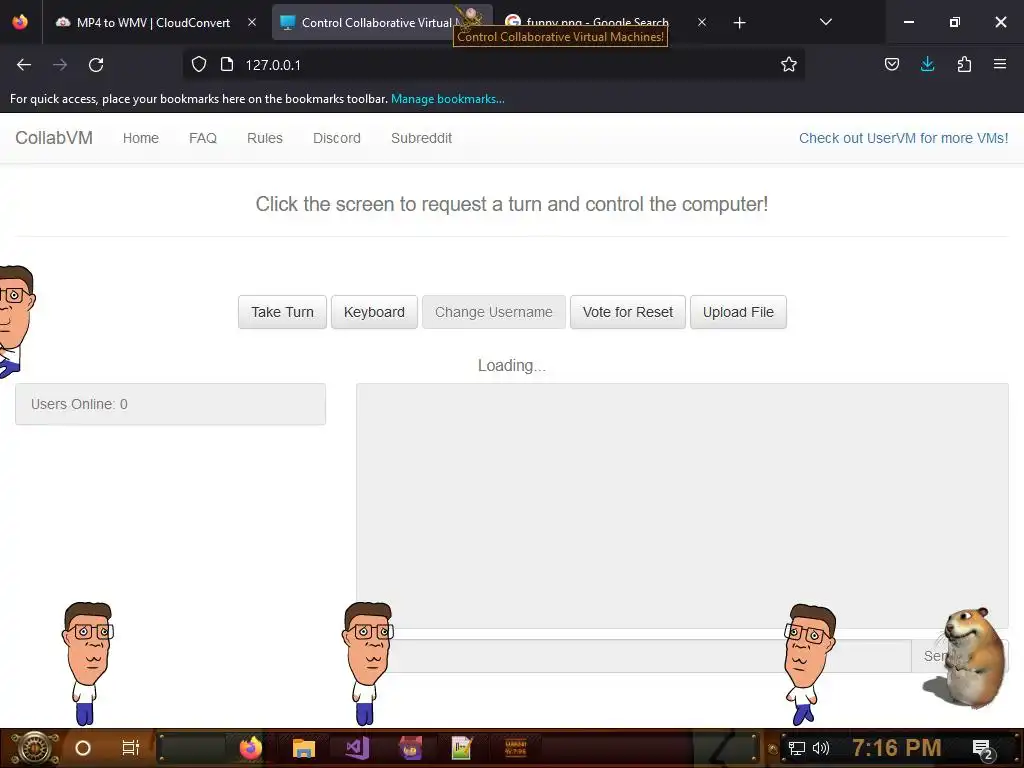Viewport: 1024px width, 768px height.
Task: Open the orange numeric app icon on the taskbar
Action: pyautogui.click(x=515, y=748)
